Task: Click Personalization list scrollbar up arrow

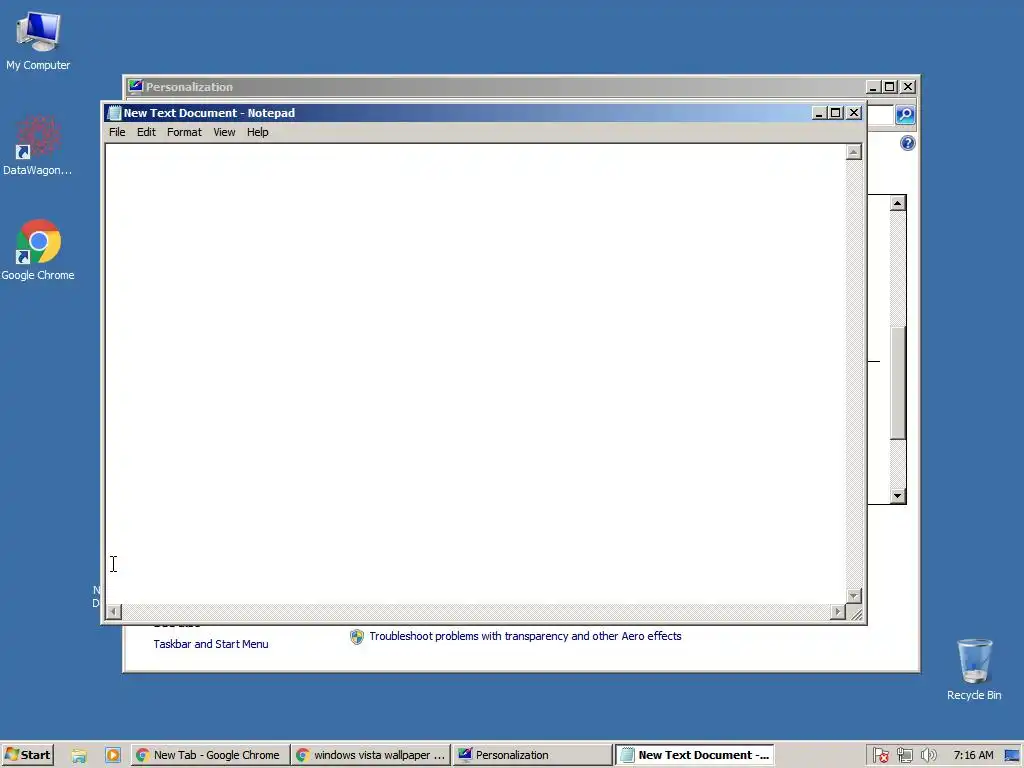Action: click(x=897, y=204)
